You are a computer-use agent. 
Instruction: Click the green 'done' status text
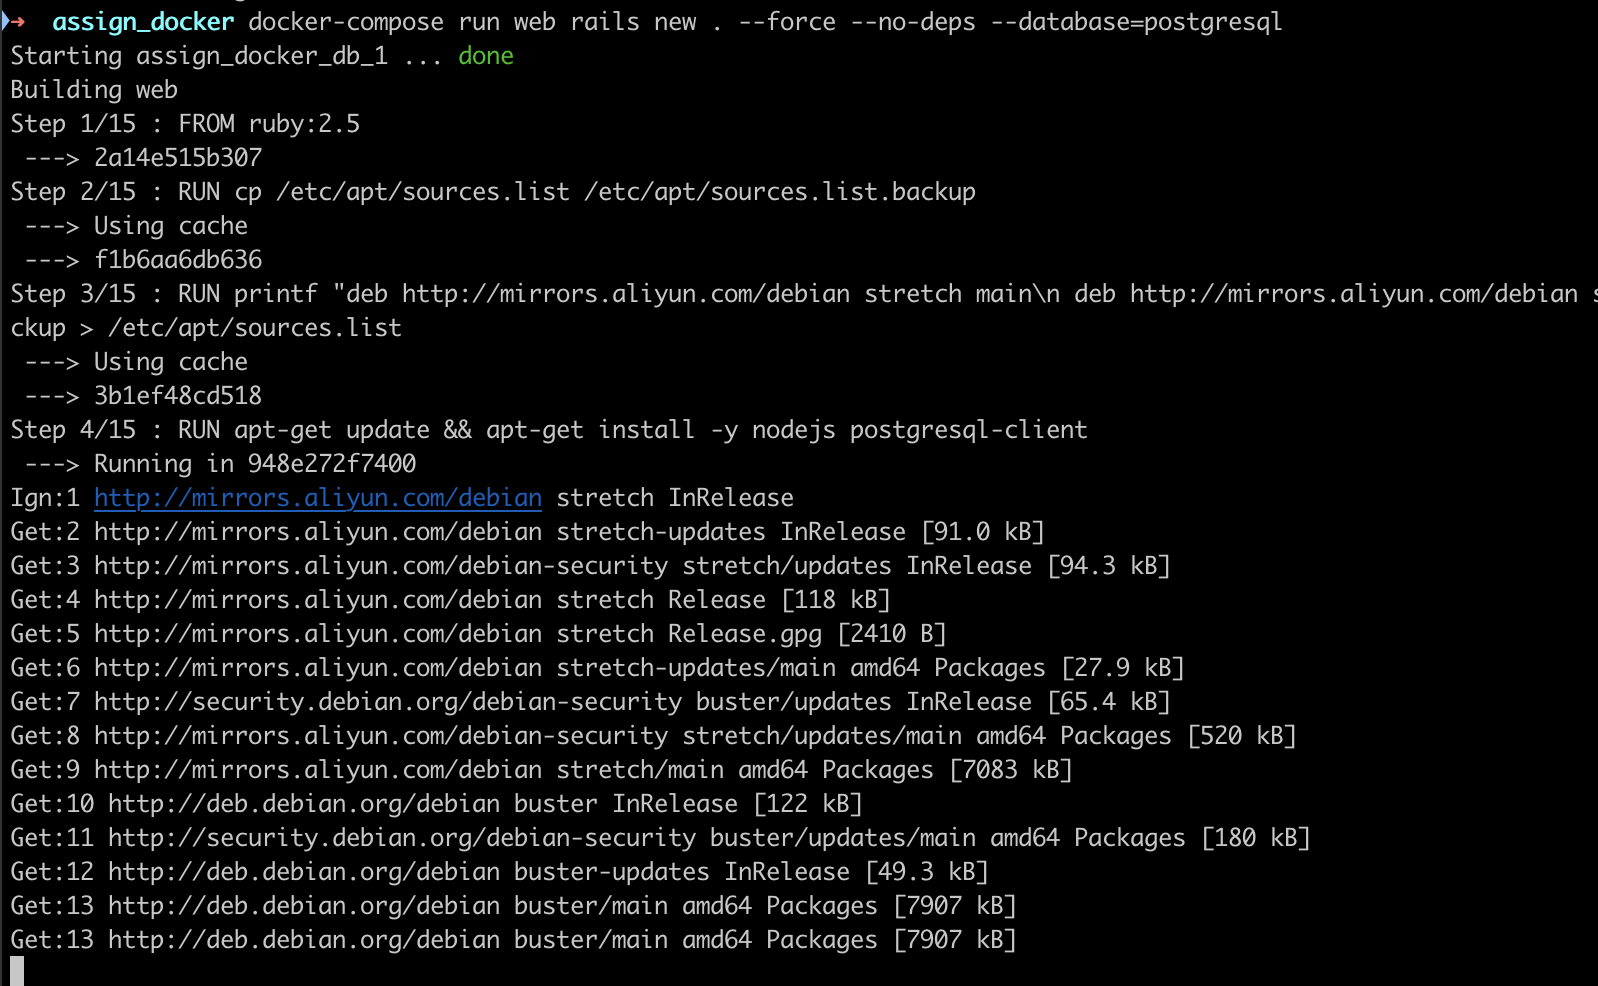(x=486, y=56)
